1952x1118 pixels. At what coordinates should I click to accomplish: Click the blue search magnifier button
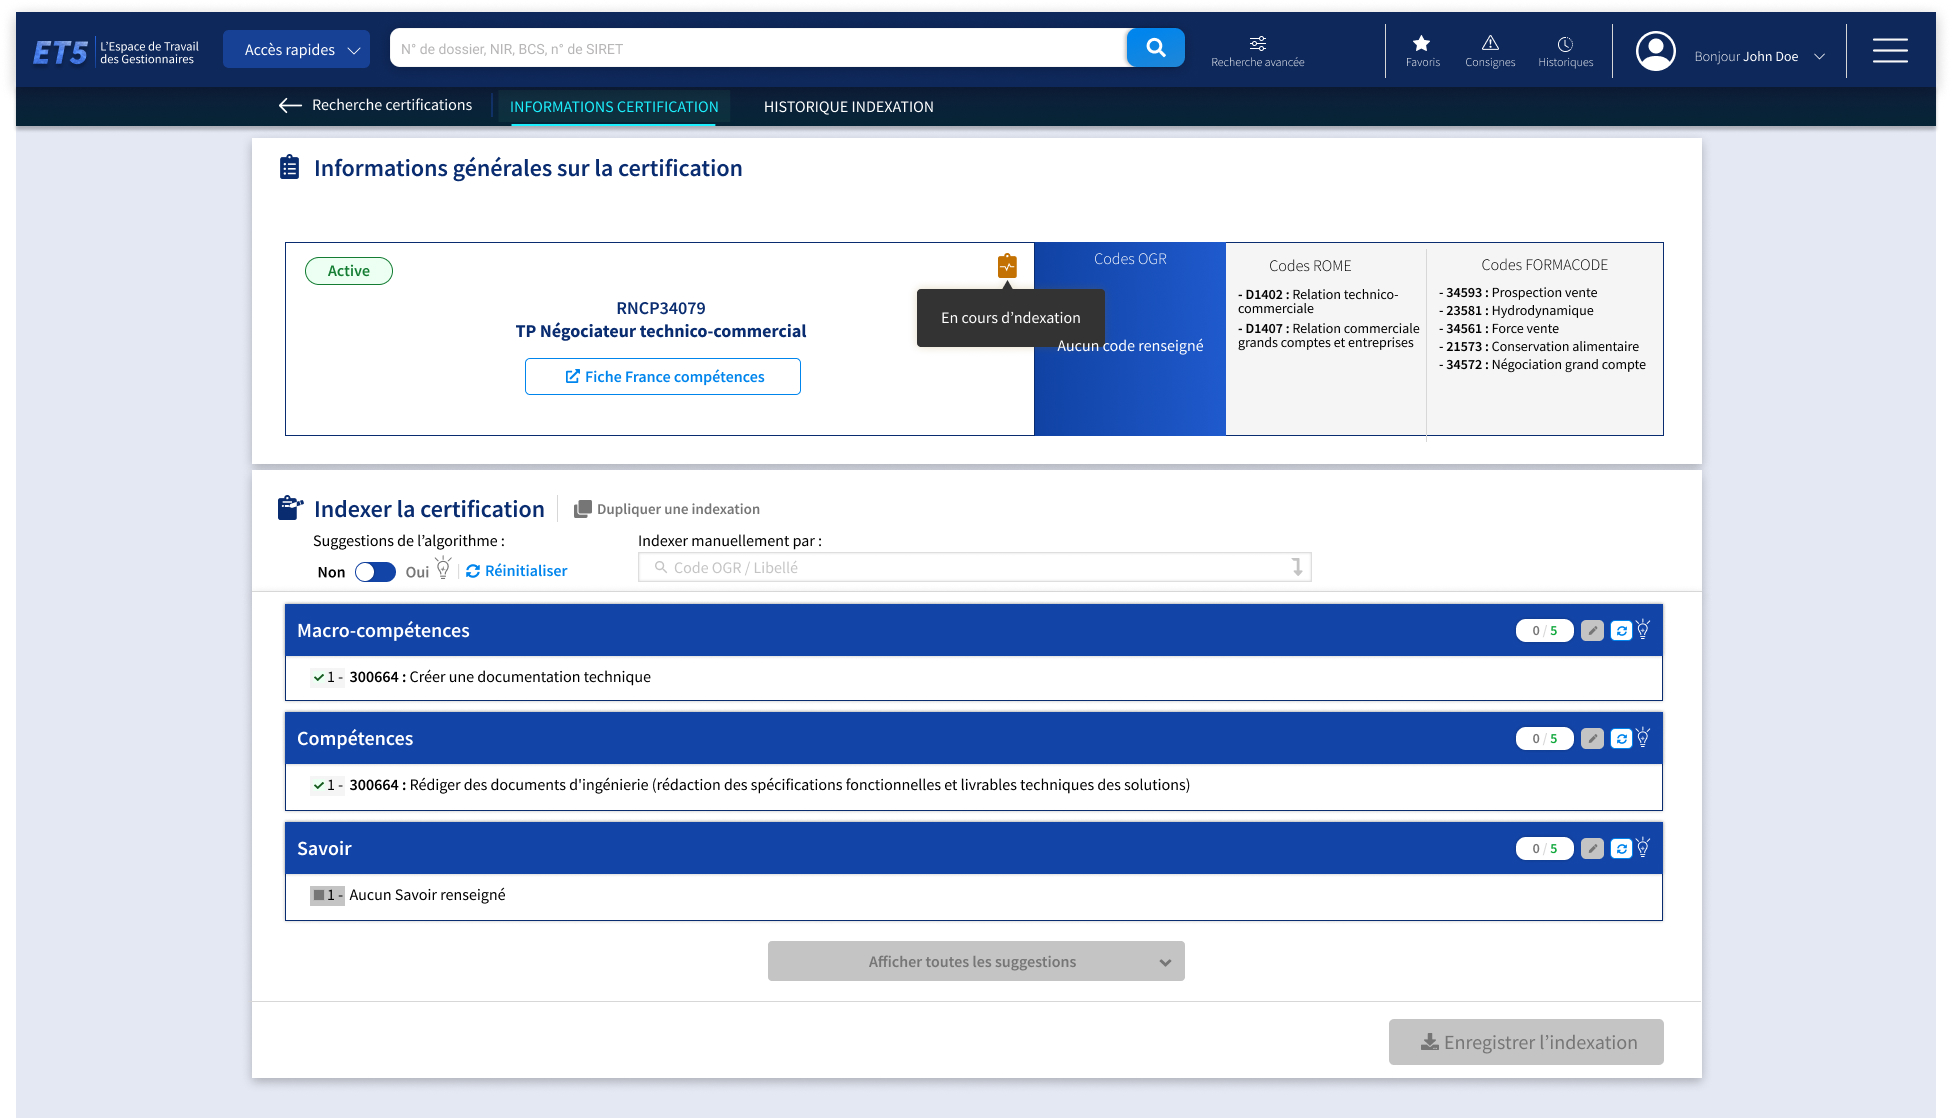pyautogui.click(x=1155, y=48)
